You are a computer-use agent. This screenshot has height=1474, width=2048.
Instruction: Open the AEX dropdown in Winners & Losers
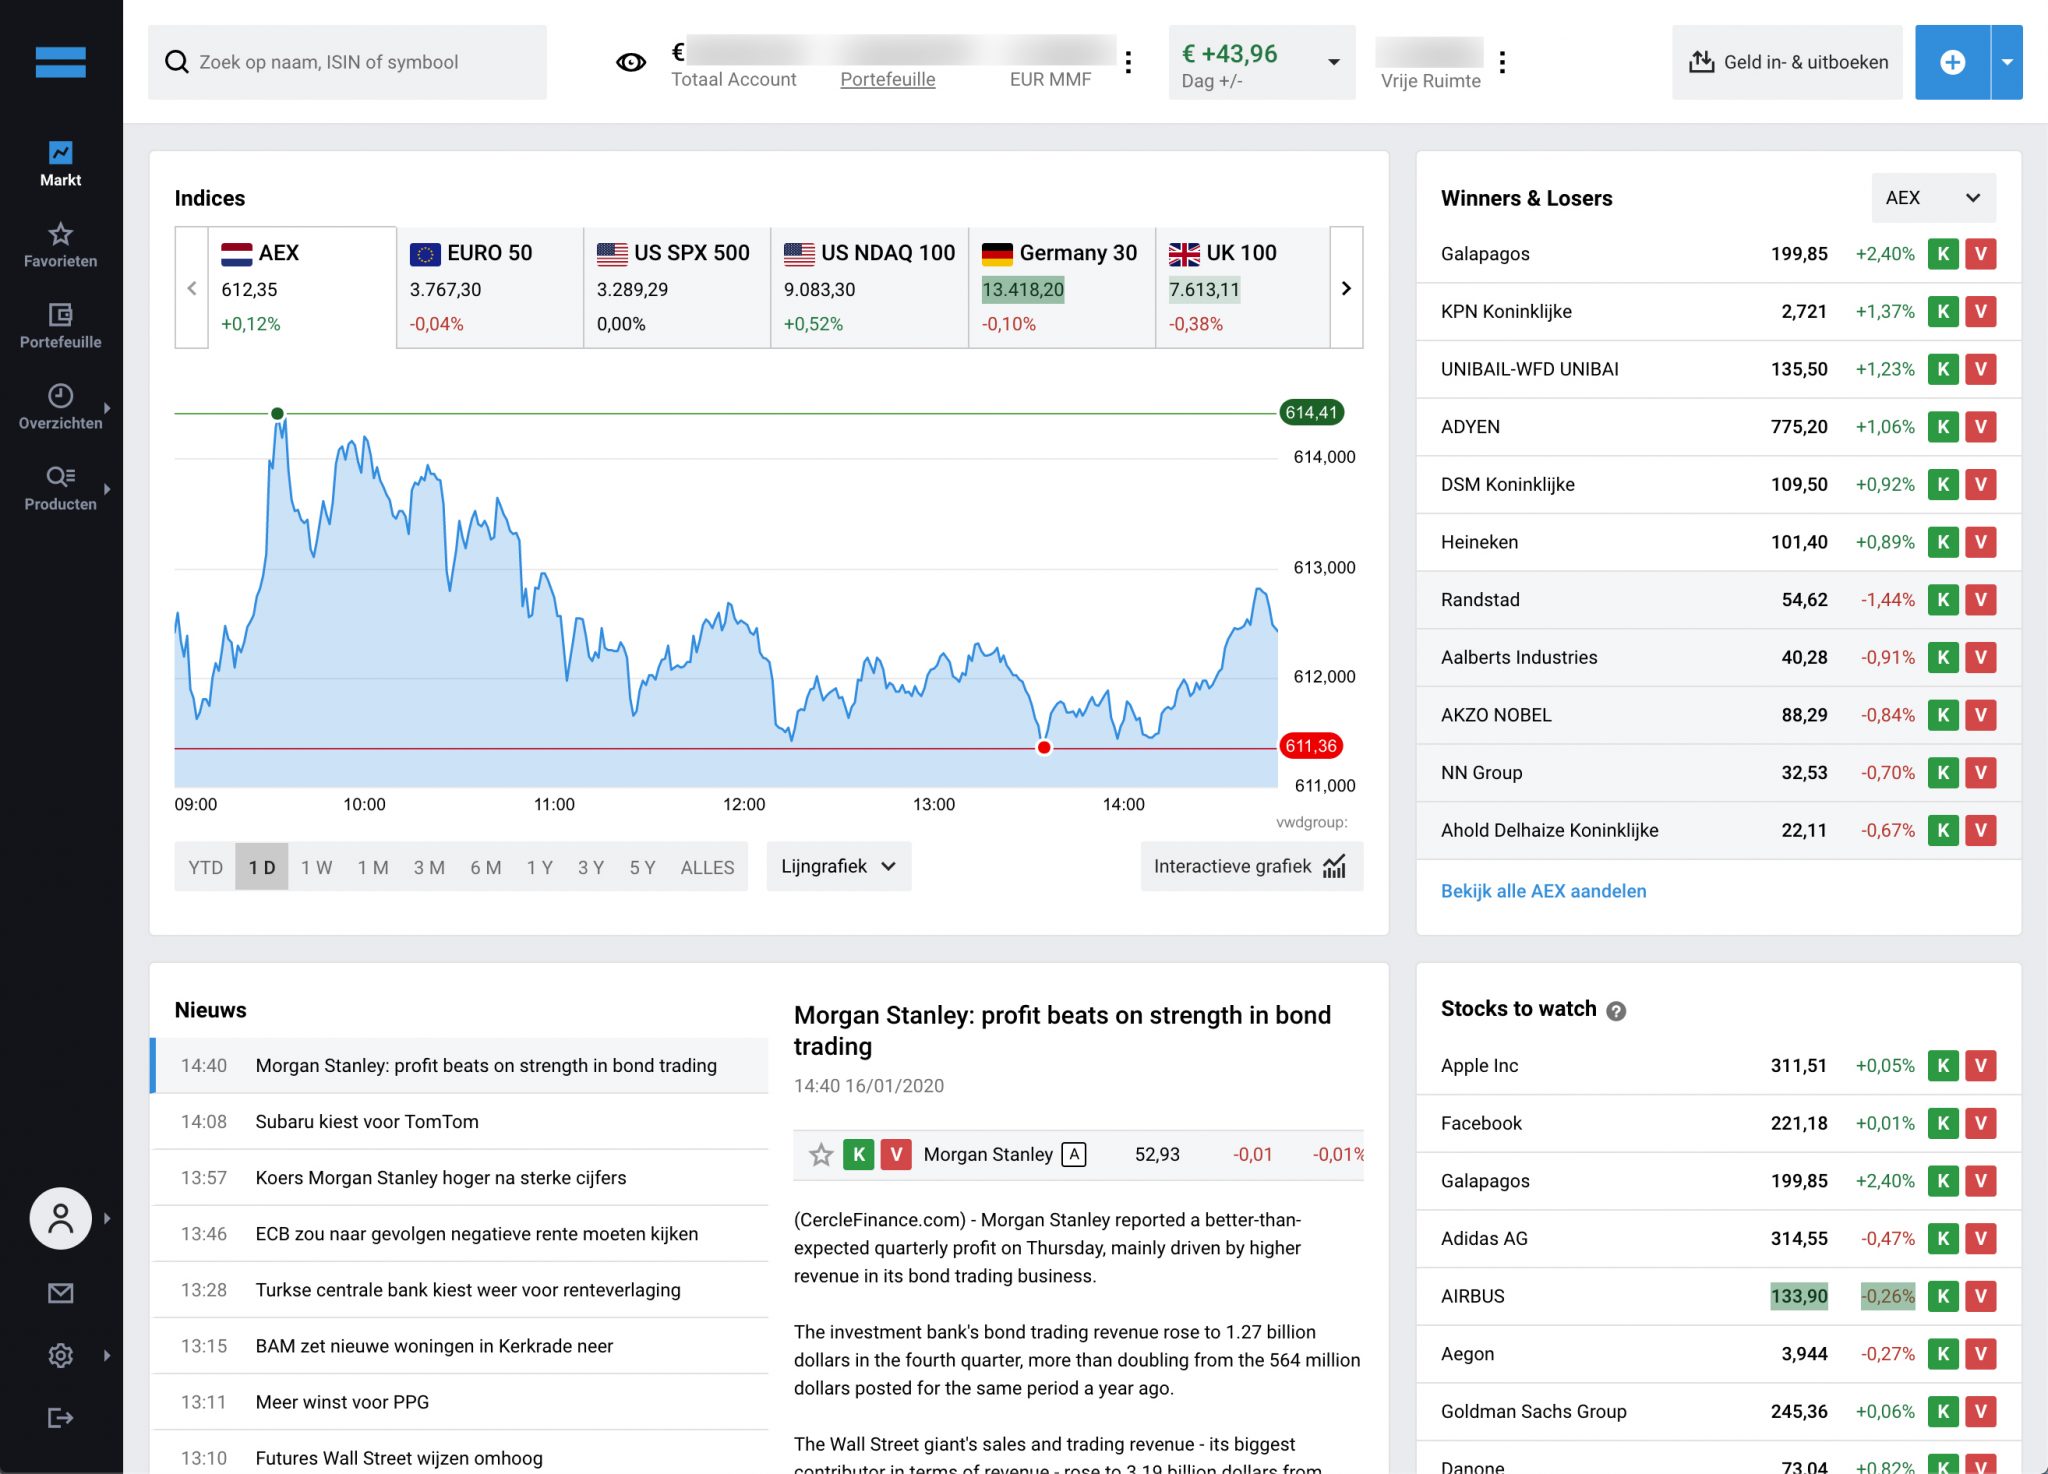(x=1932, y=197)
